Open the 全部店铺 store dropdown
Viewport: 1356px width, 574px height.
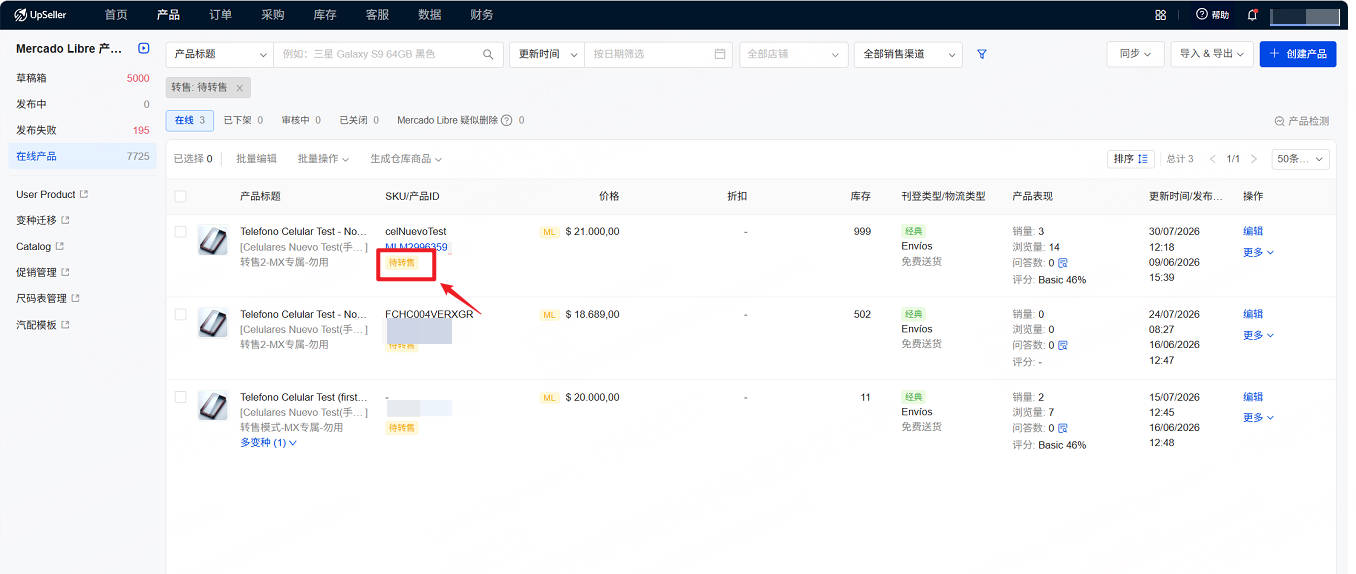pos(794,54)
